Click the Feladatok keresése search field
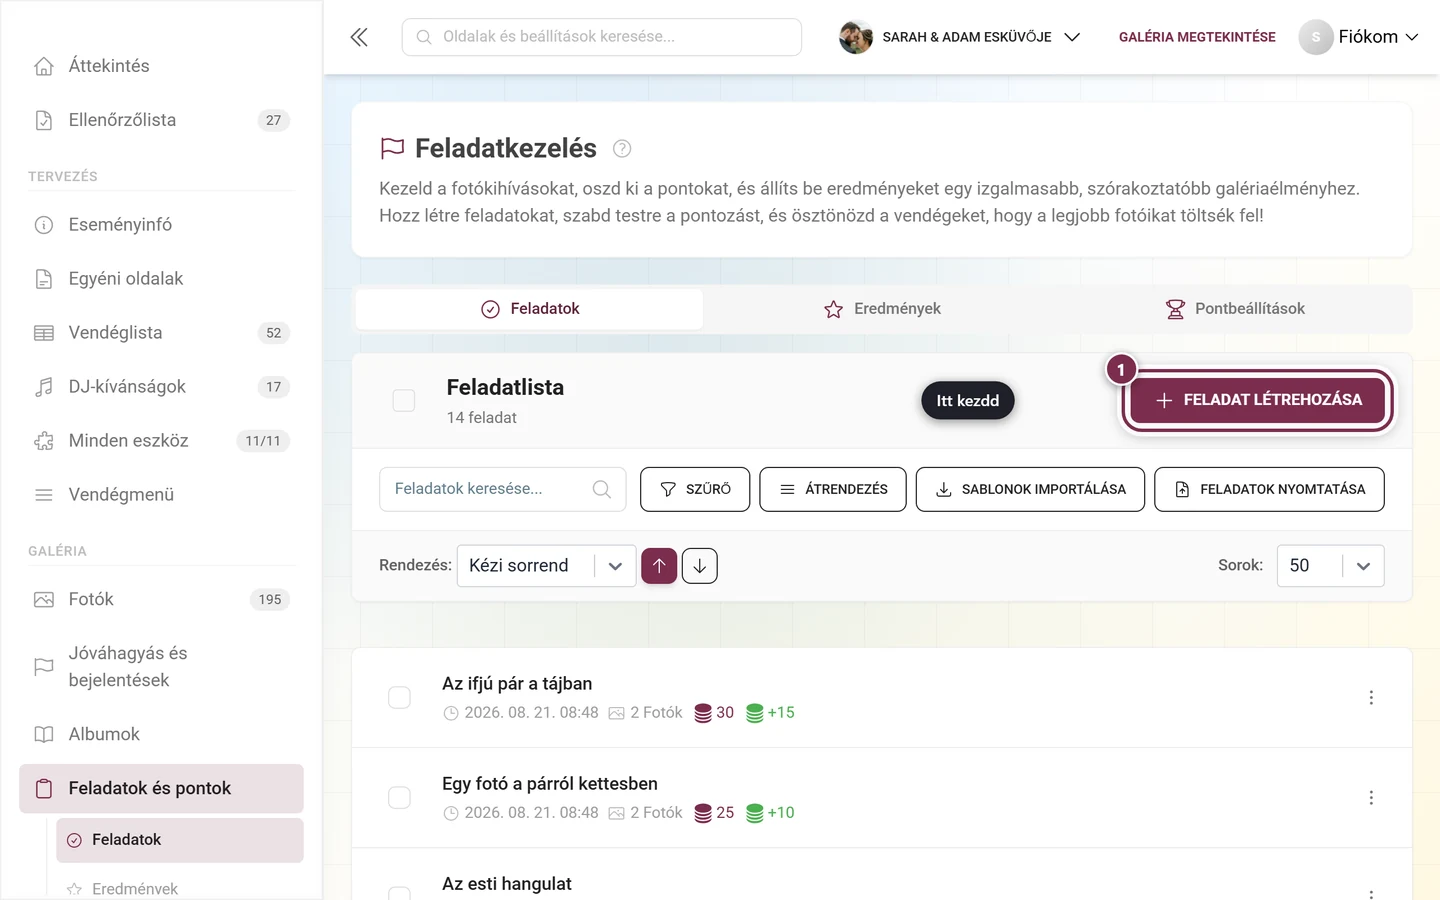 503,489
